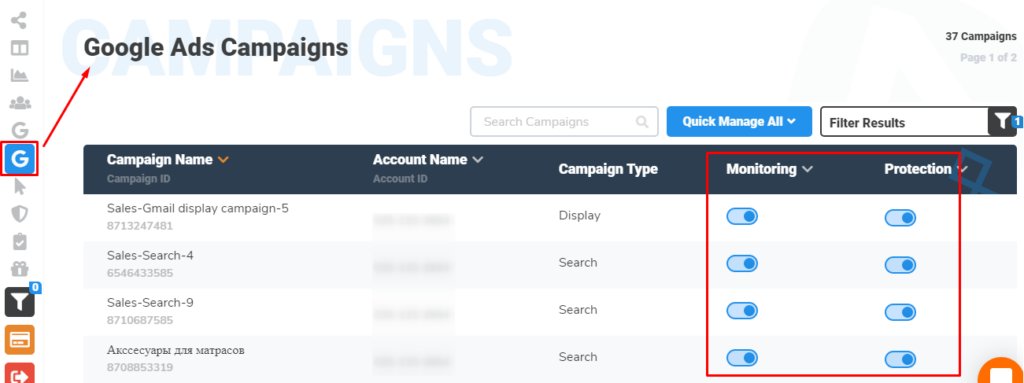This screenshot has height=383, width=1024.
Task: Click campaign ID 8710687585
Action: (x=140, y=320)
